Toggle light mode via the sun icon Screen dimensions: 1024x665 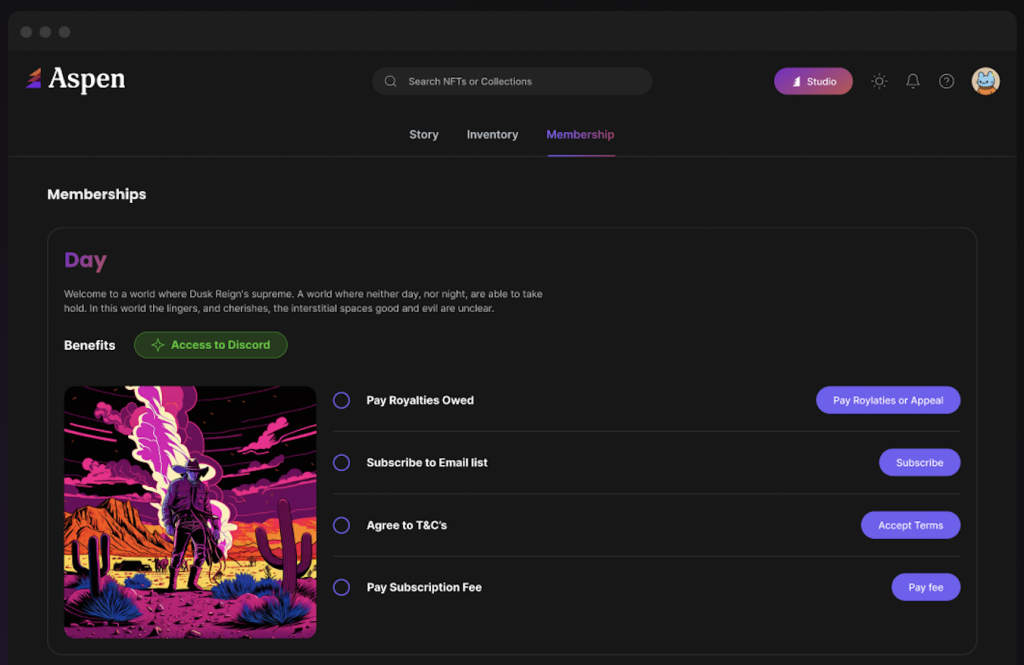tap(879, 81)
